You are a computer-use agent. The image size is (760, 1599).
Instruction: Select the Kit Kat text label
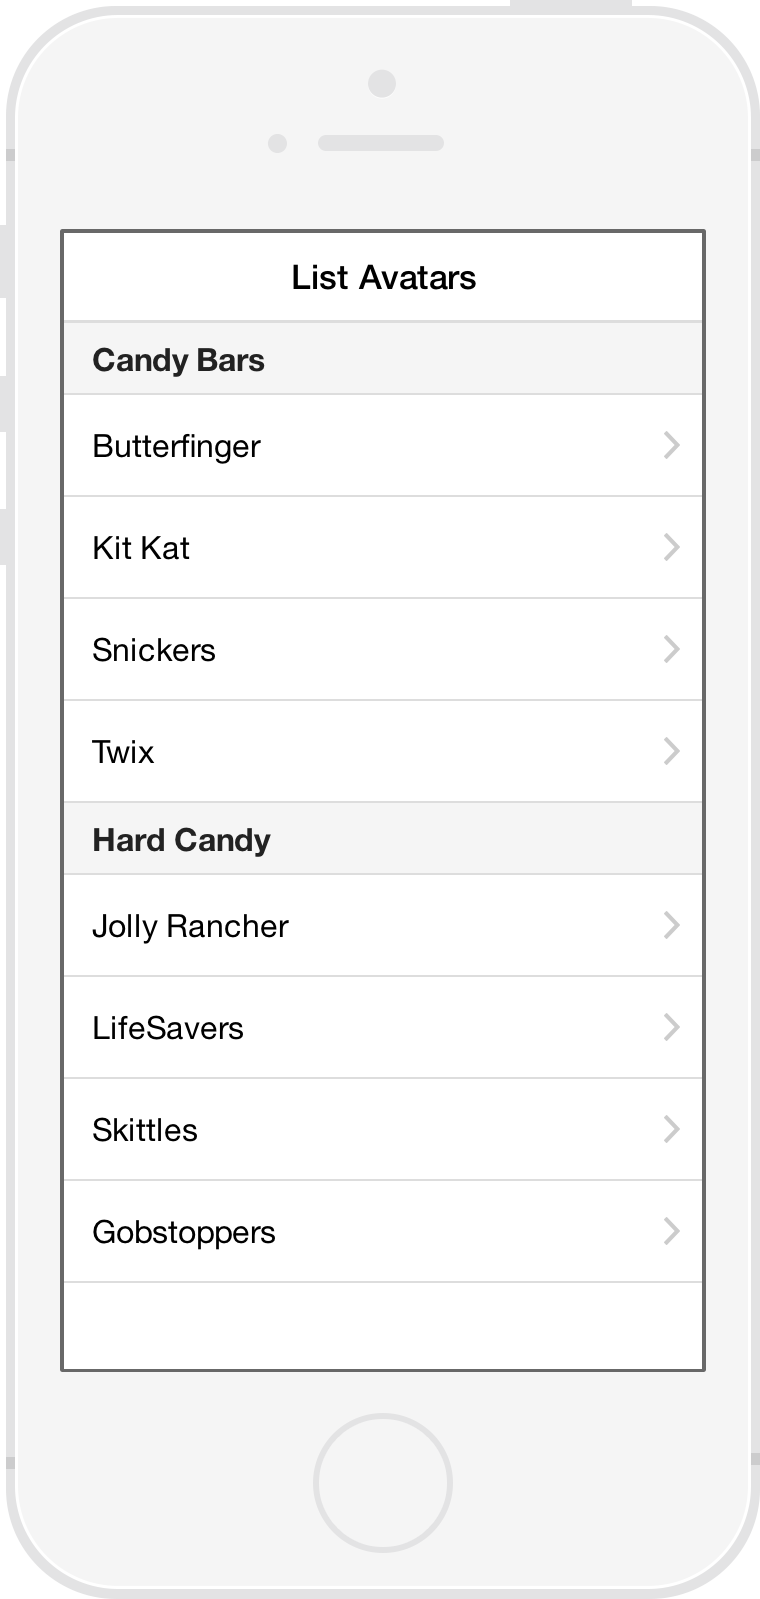click(x=141, y=548)
